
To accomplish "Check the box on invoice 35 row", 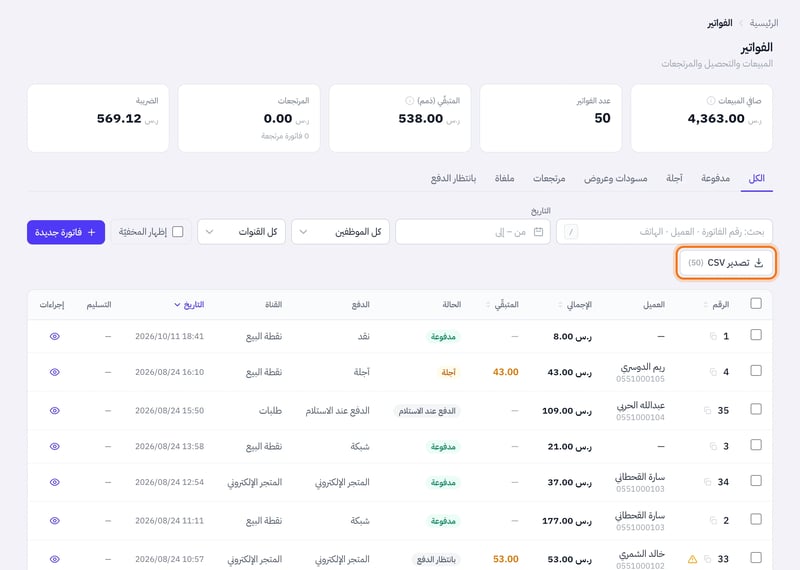I will pyautogui.click(x=756, y=409).
